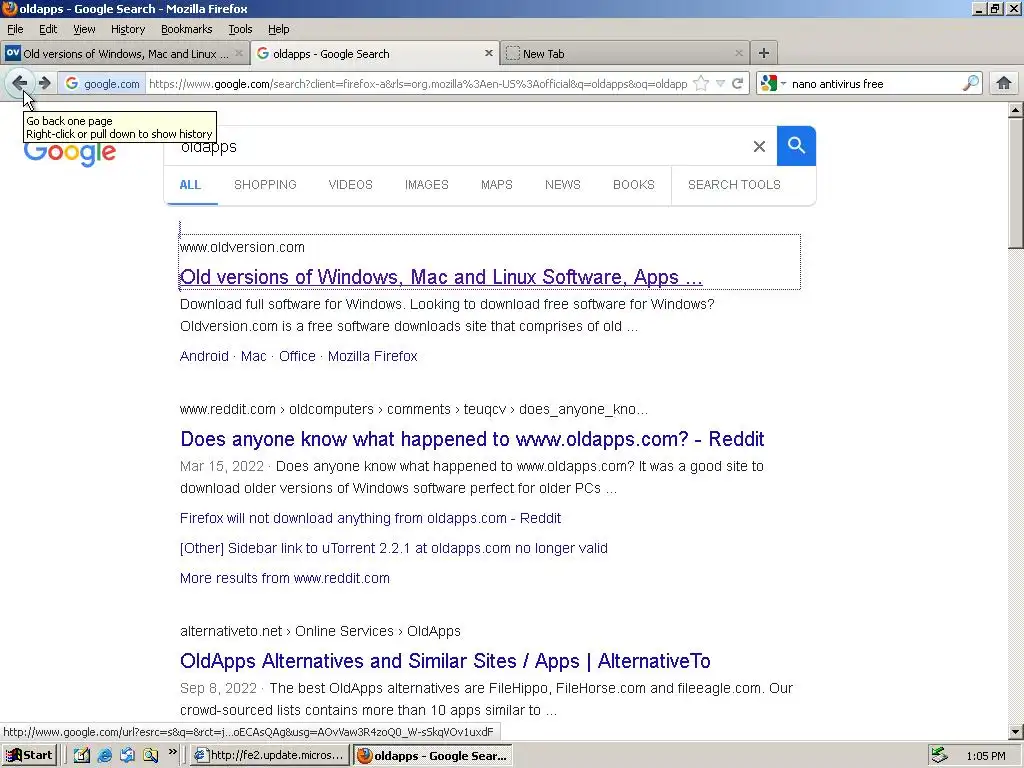Open the site identity google.com badge

[x=103, y=84]
